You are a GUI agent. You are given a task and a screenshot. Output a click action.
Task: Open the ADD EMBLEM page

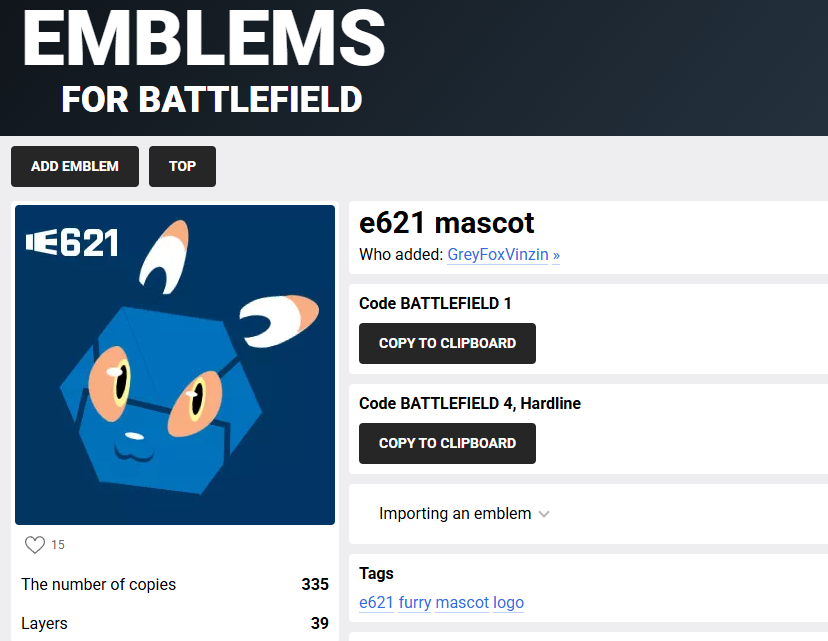click(x=75, y=166)
